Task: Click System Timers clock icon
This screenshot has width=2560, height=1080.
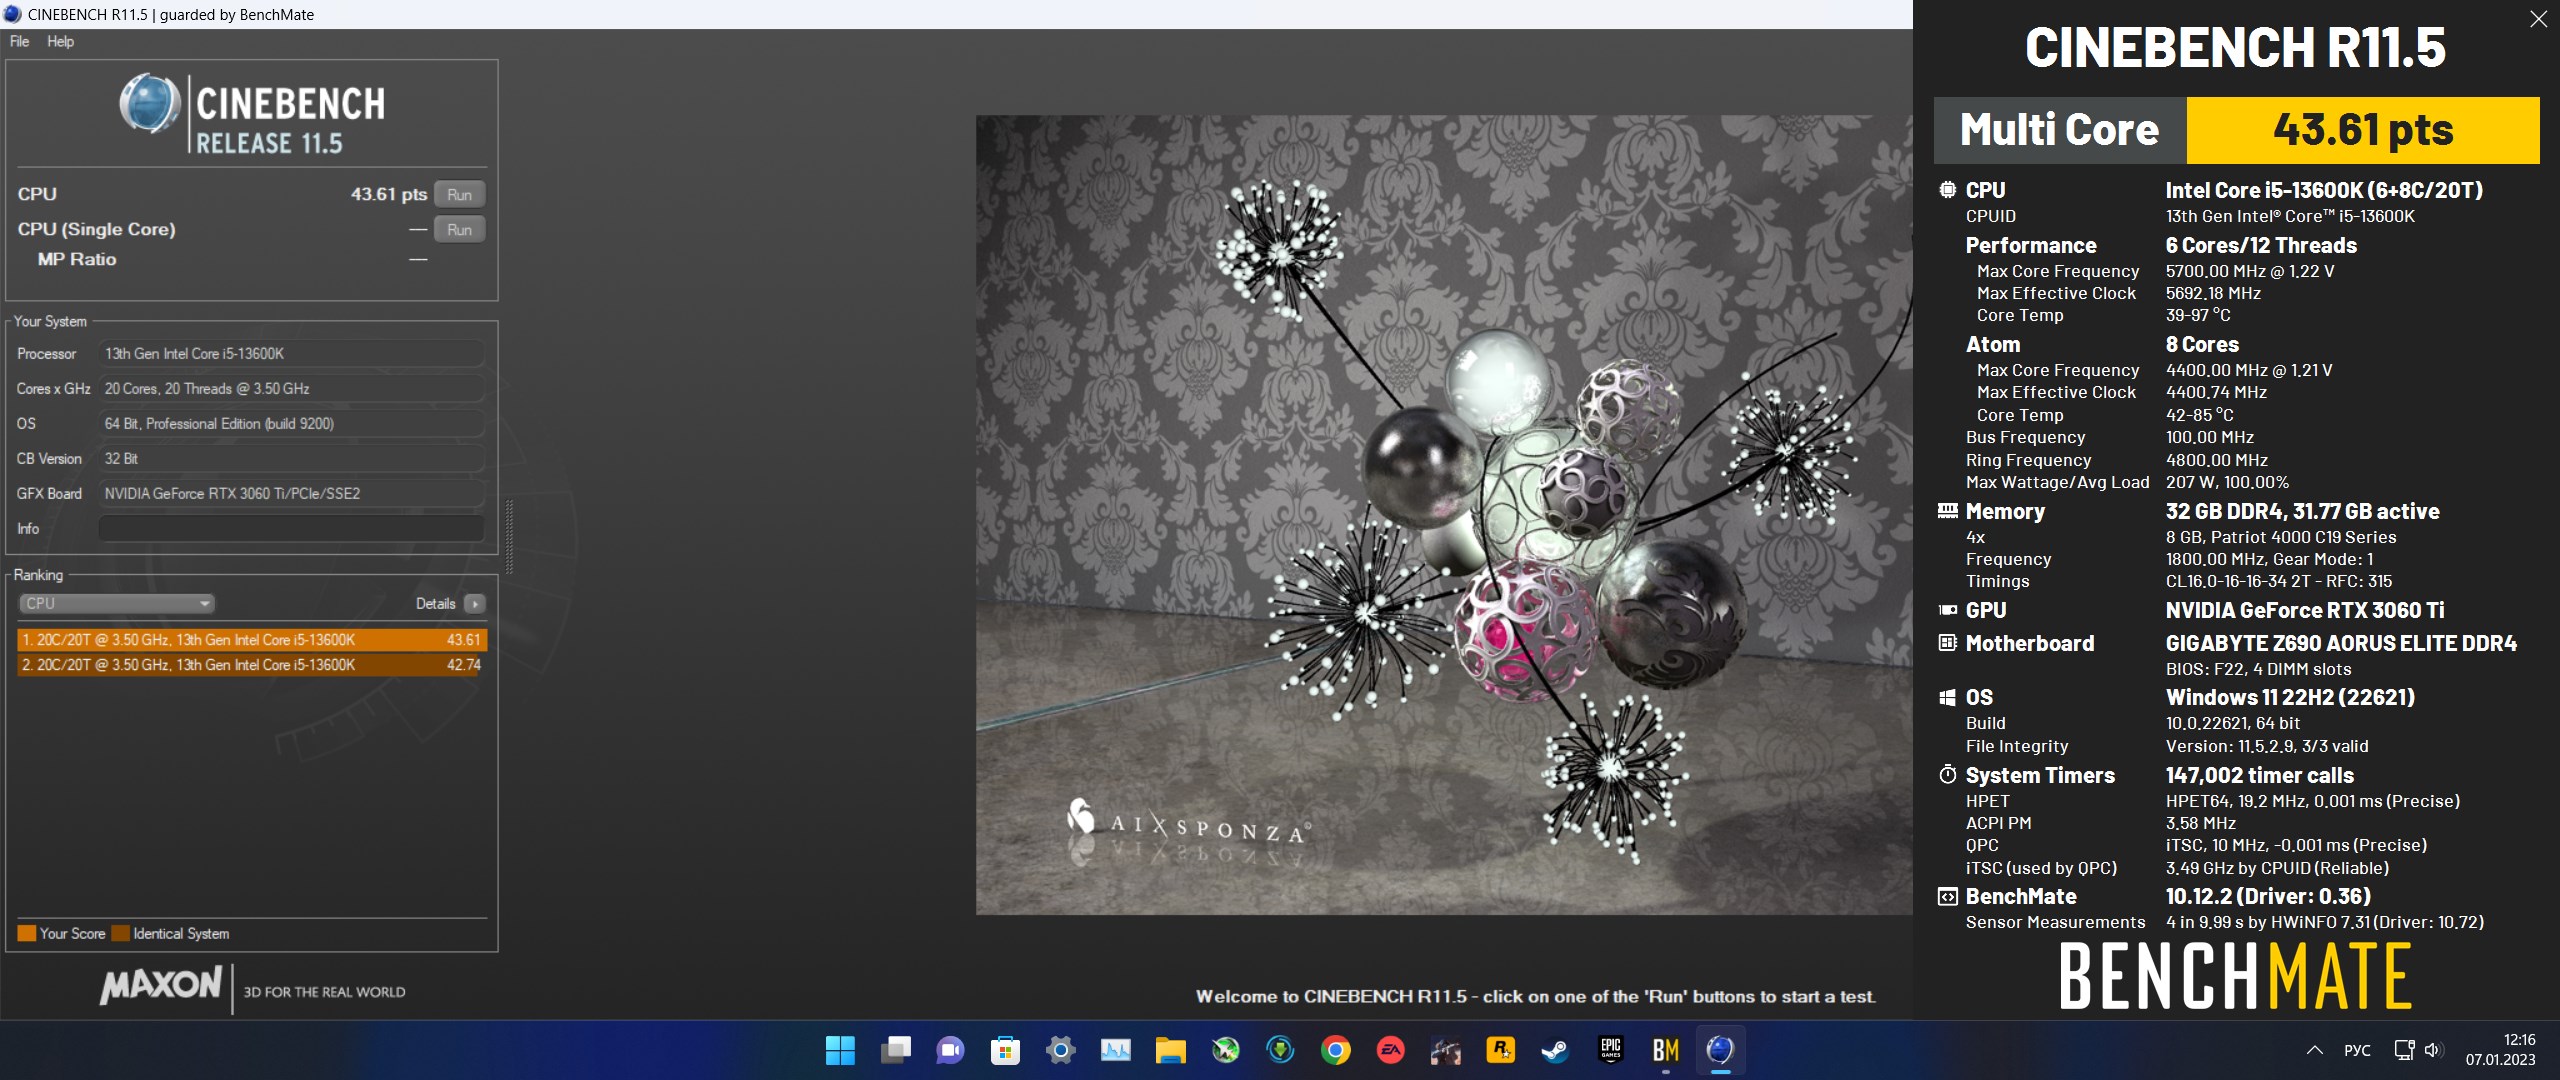Action: tap(1947, 775)
